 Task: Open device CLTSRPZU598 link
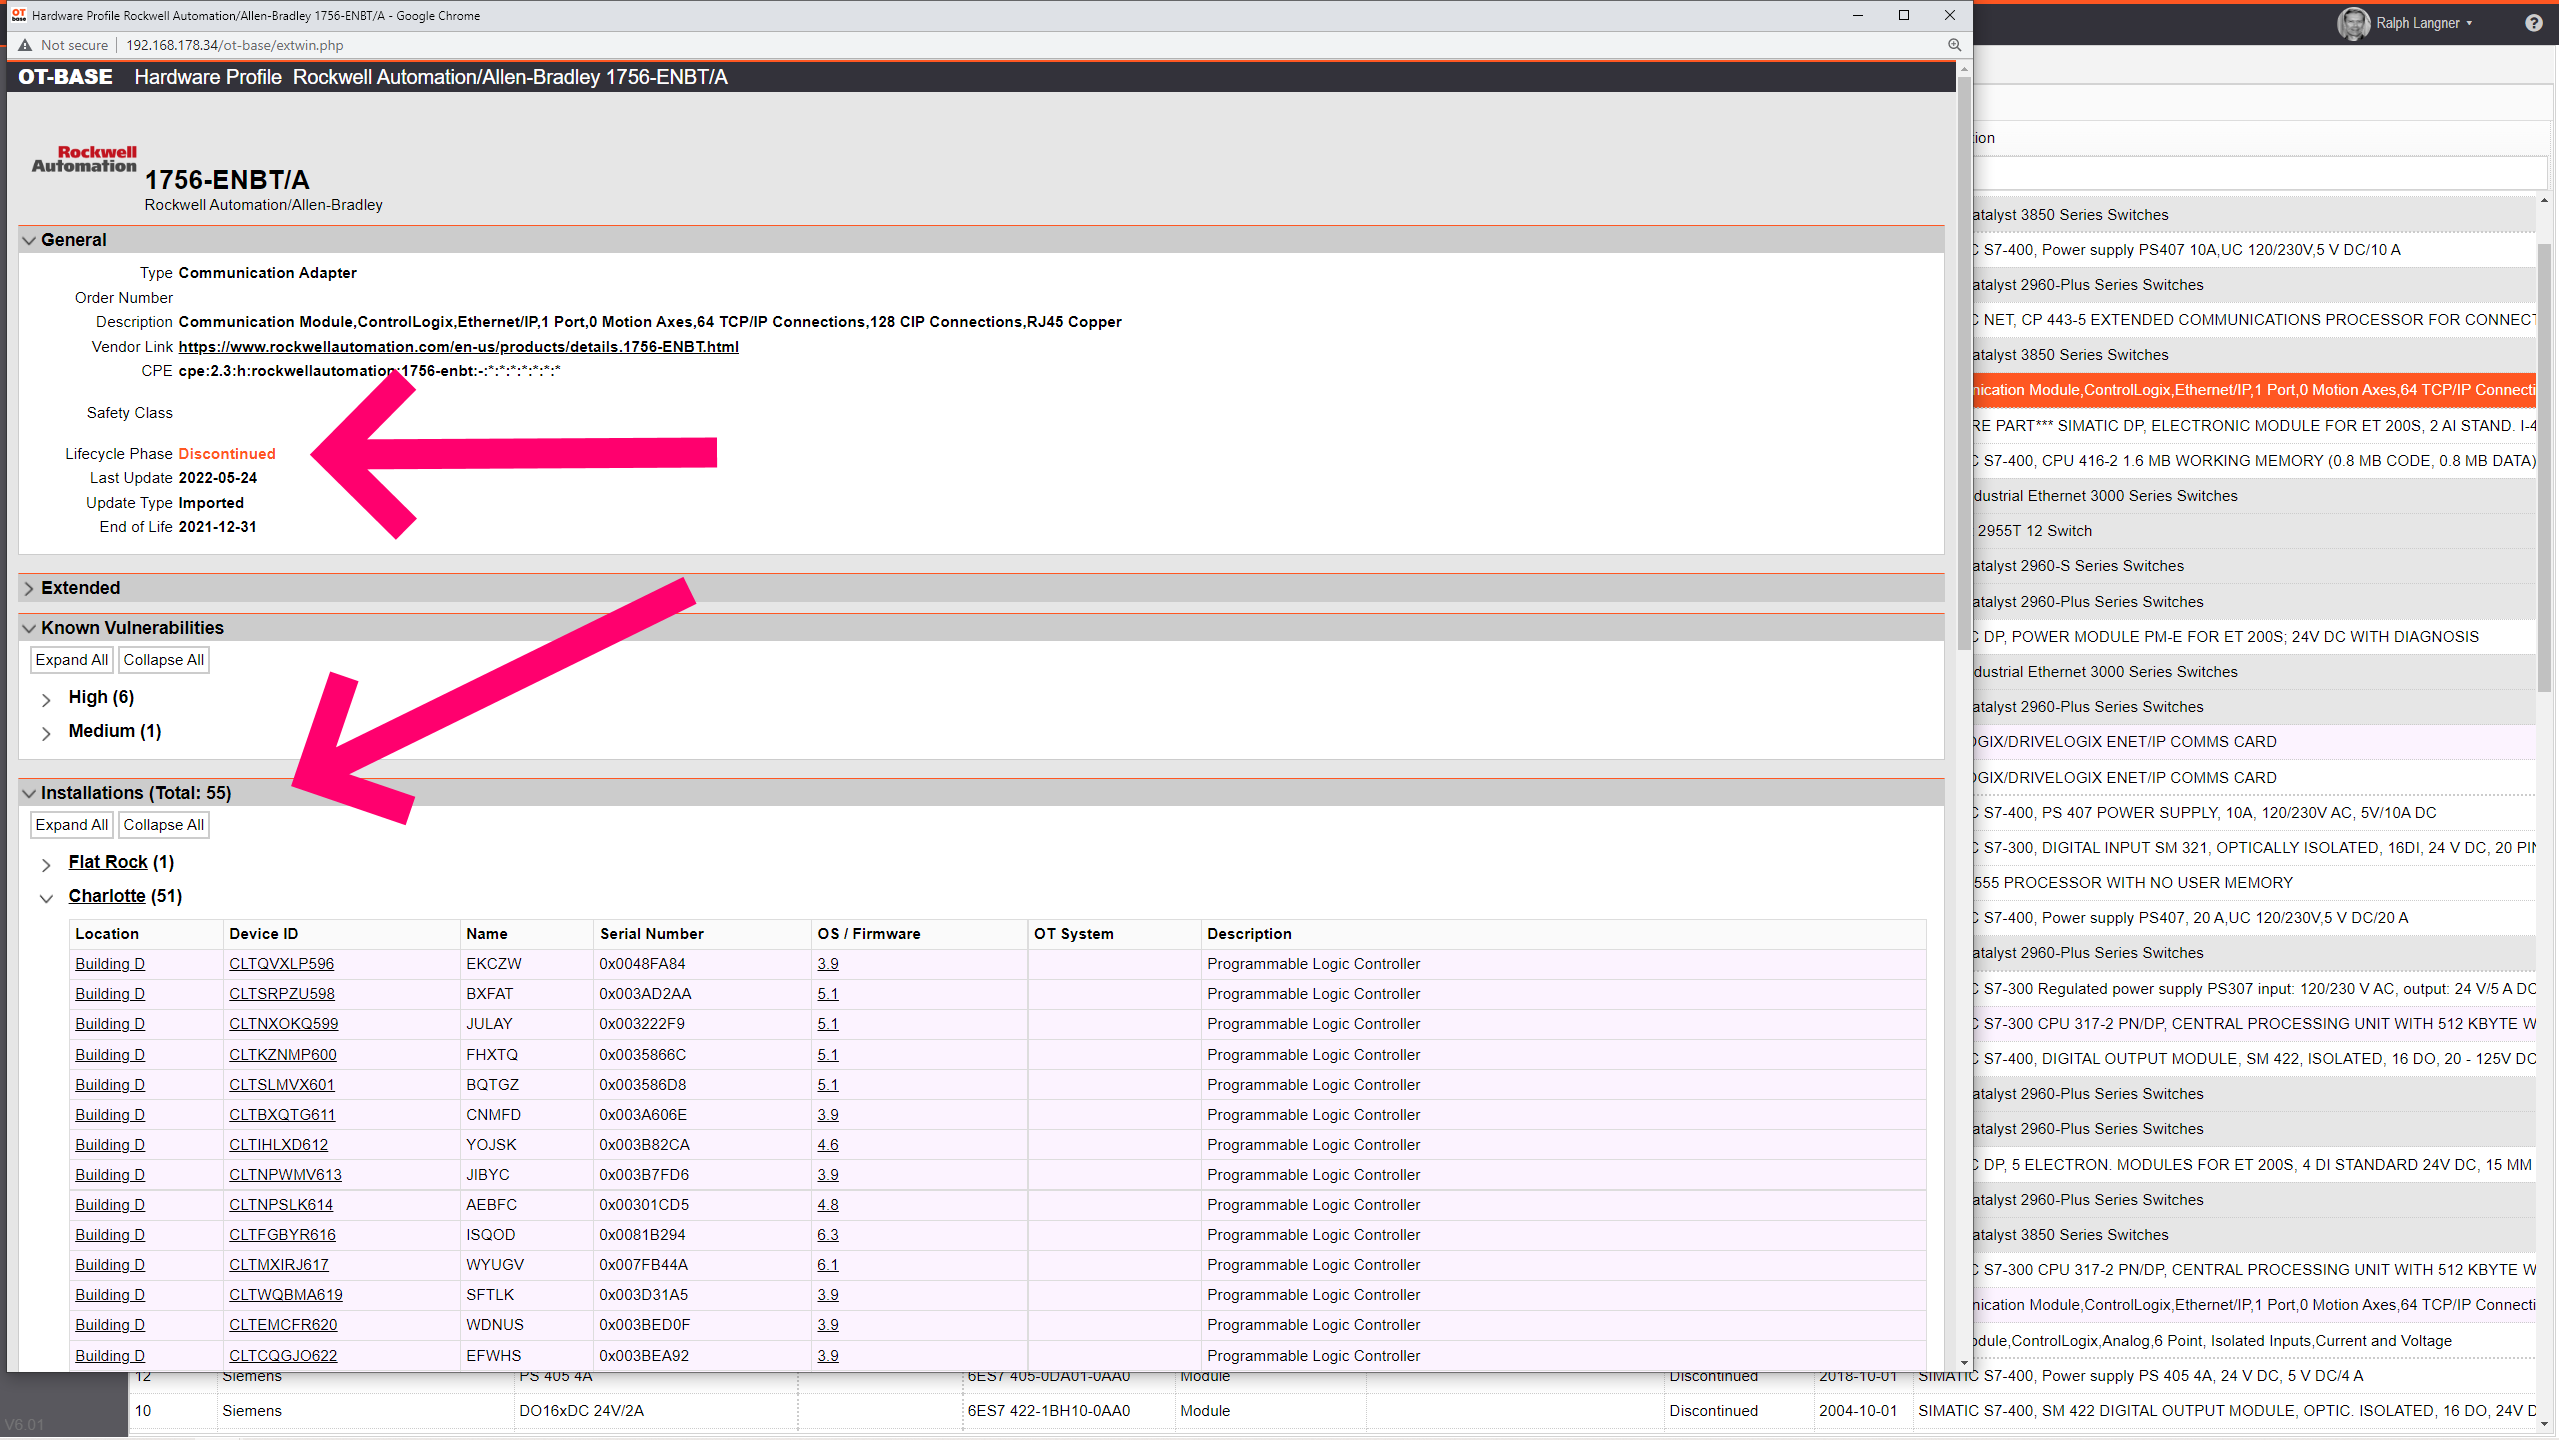282,994
